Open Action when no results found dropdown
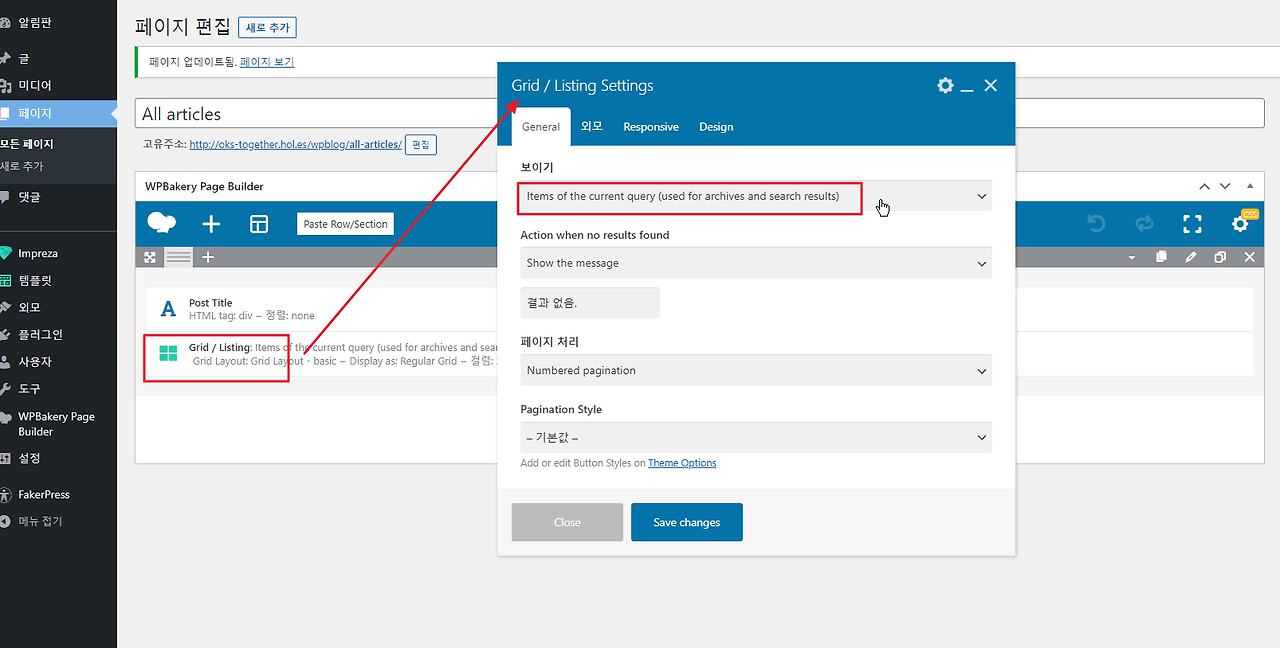The height and width of the screenshot is (648, 1280). click(x=756, y=263)
